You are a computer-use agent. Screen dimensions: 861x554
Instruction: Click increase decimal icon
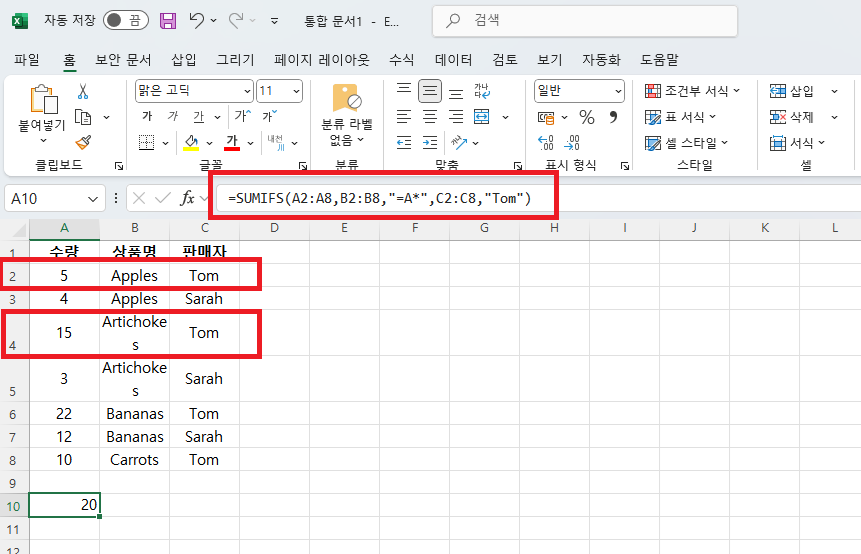546,143
